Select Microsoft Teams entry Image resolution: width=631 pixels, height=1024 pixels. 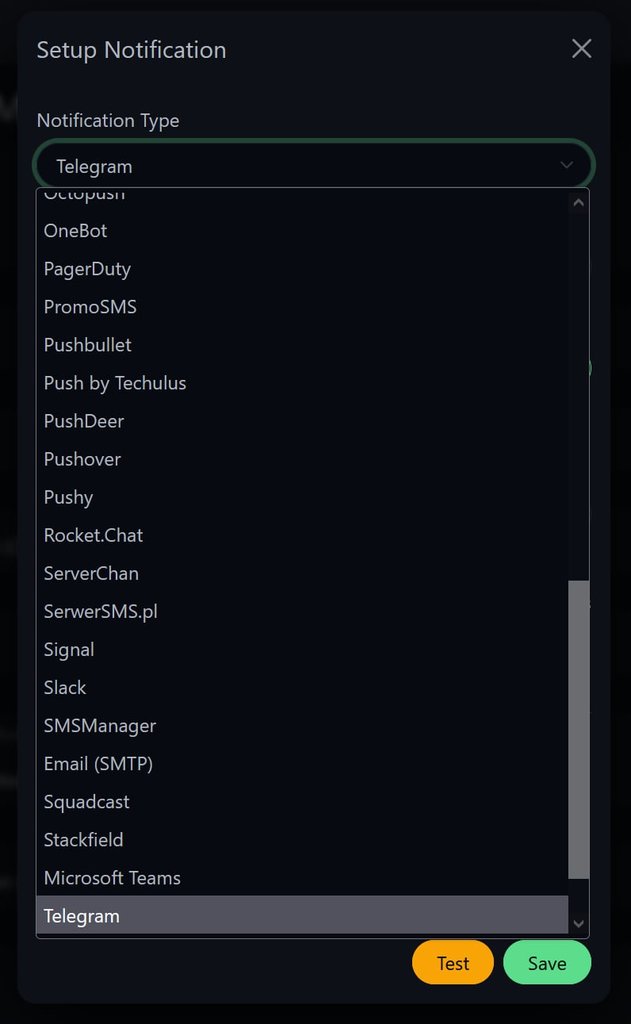[302, 878]
